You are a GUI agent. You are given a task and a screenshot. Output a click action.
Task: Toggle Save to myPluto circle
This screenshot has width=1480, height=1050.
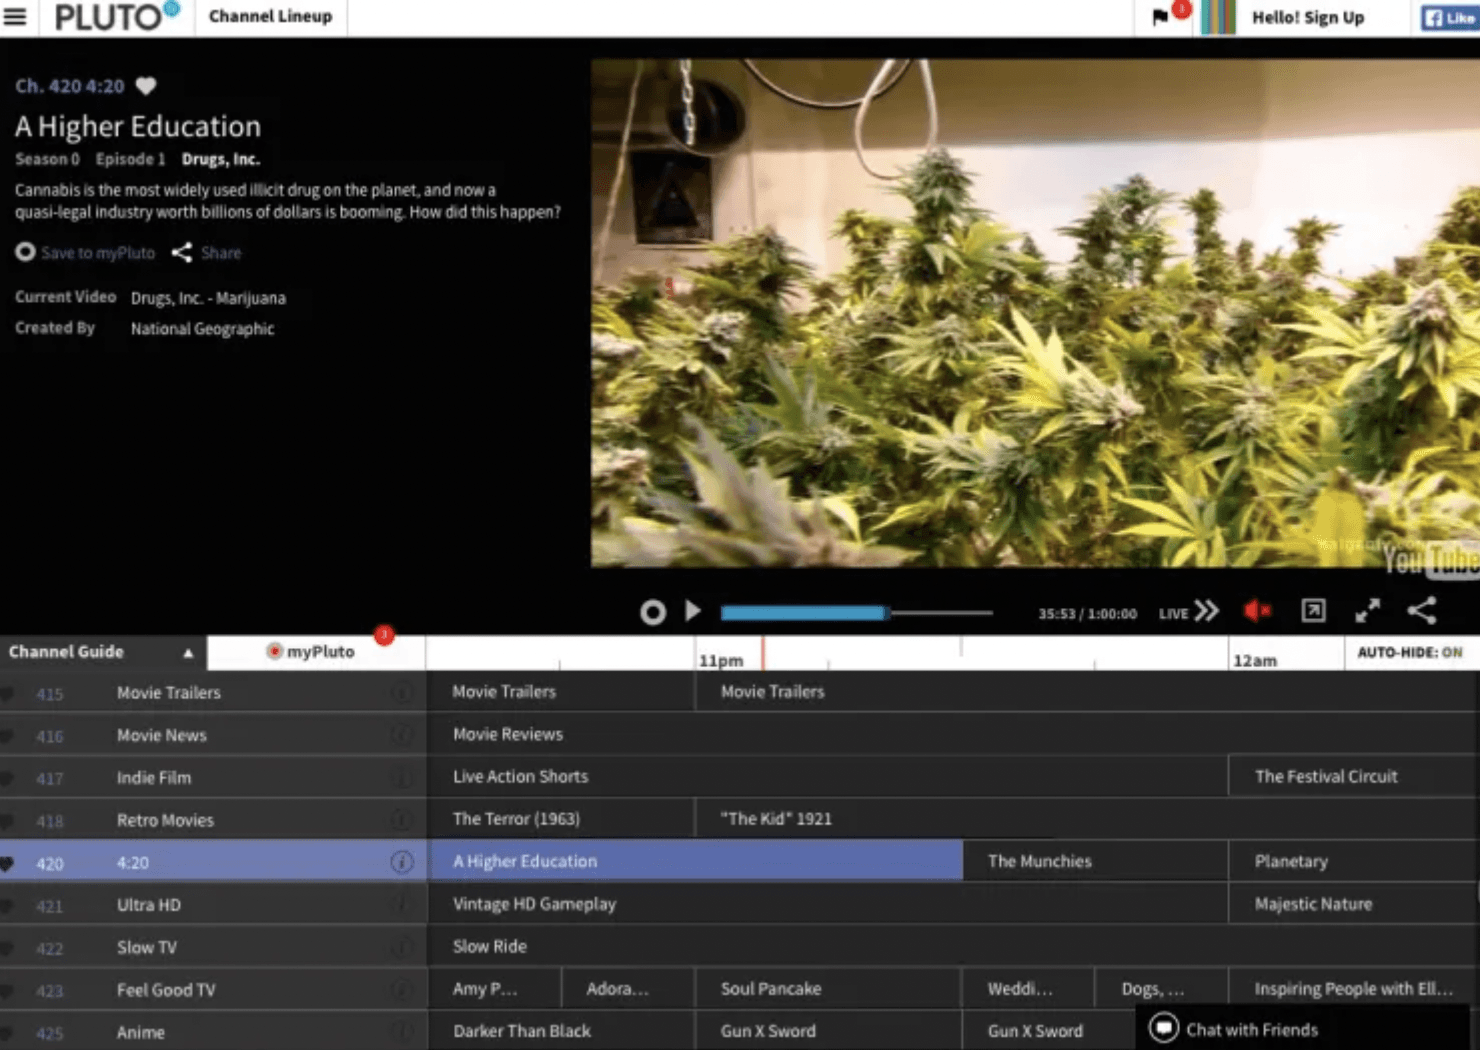tap(25, 252)
